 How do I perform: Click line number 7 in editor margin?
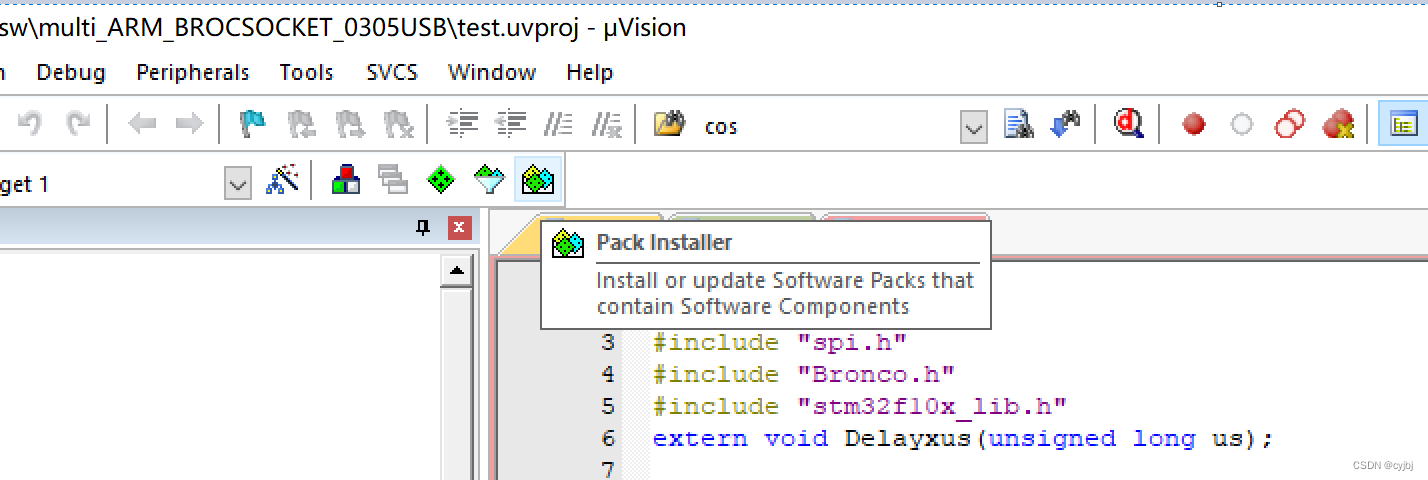point(609,470)
